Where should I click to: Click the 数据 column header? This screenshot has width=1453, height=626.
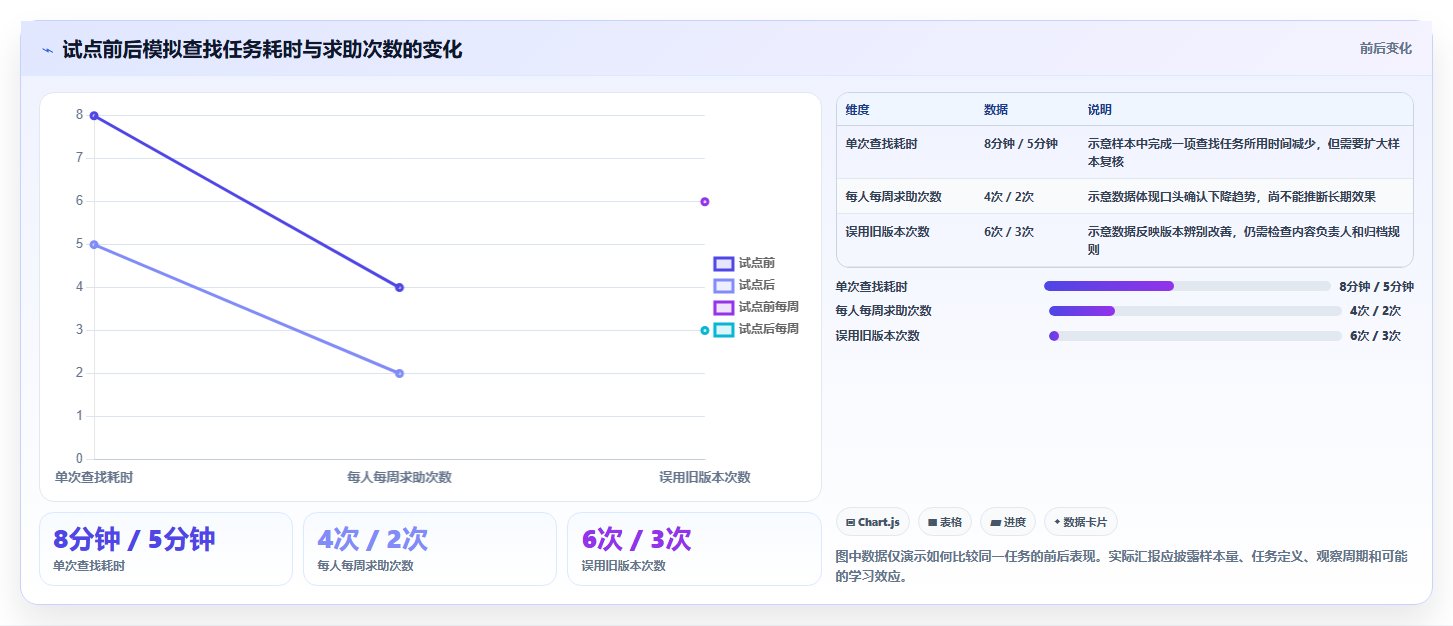click(x=996, y=110)
